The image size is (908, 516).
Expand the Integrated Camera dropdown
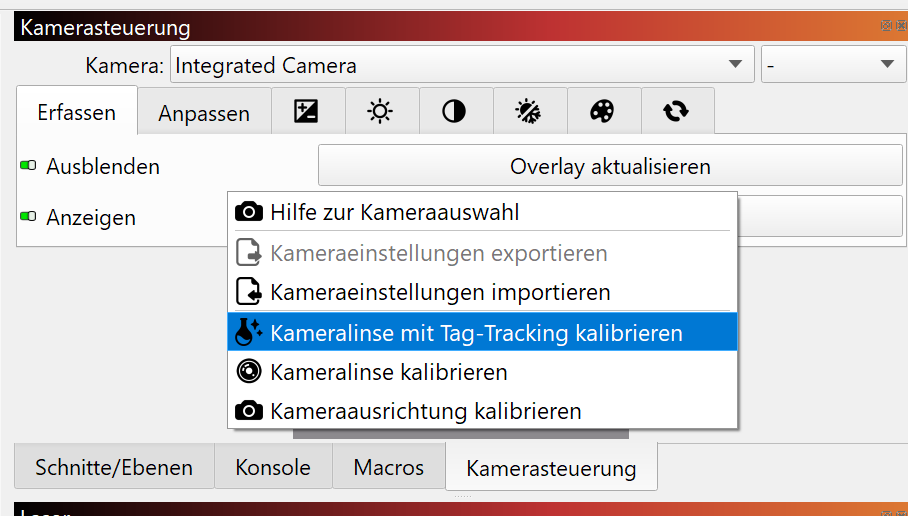462,64
